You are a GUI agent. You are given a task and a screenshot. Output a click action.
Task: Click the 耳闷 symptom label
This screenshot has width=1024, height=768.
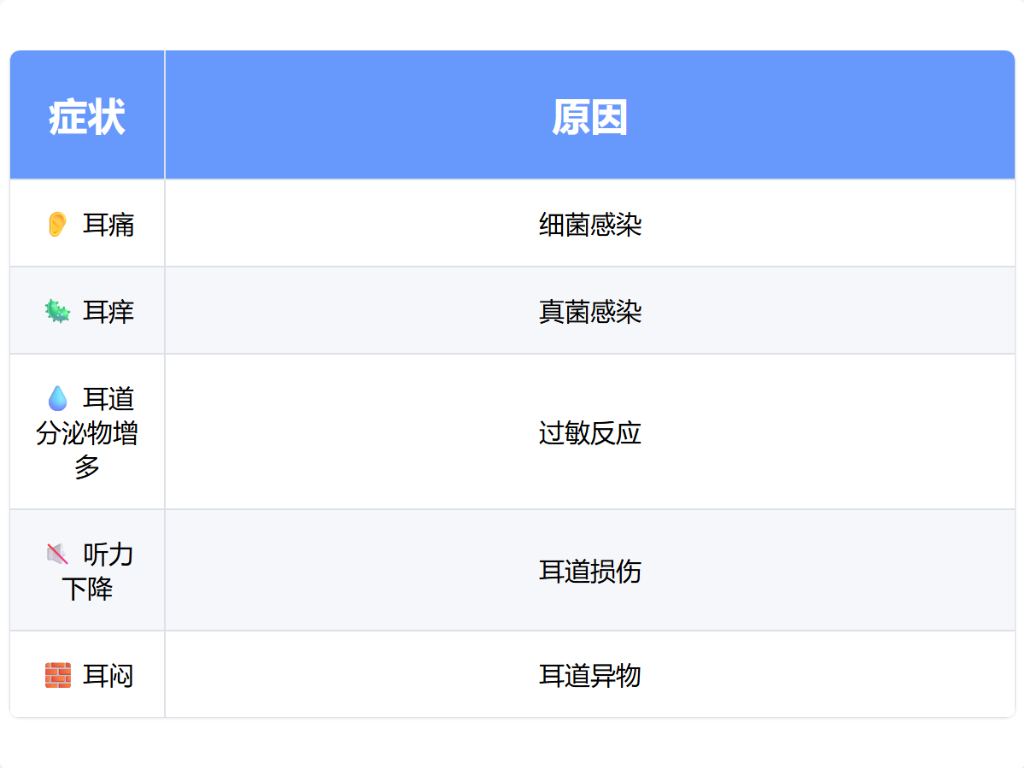tap(108, 676)
